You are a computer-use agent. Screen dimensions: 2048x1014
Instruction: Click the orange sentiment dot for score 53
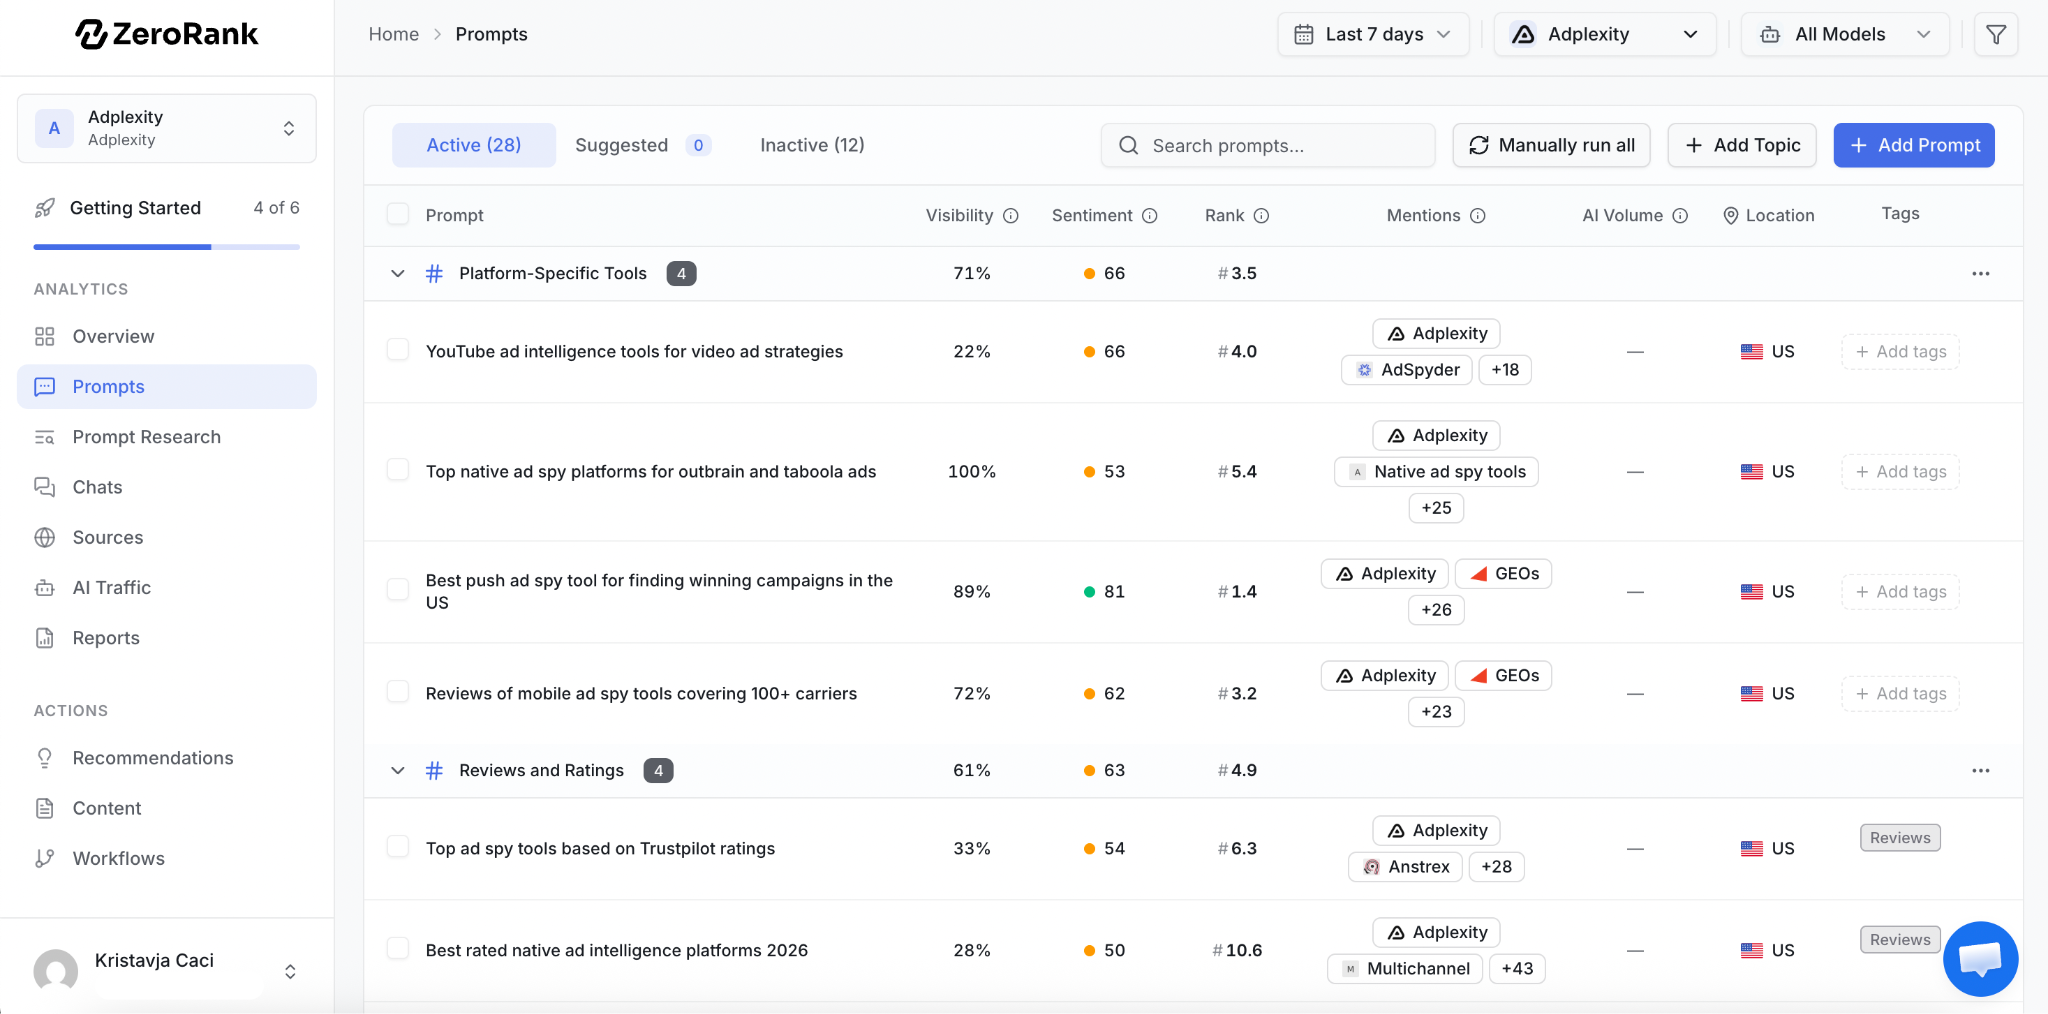[1089, 472]
